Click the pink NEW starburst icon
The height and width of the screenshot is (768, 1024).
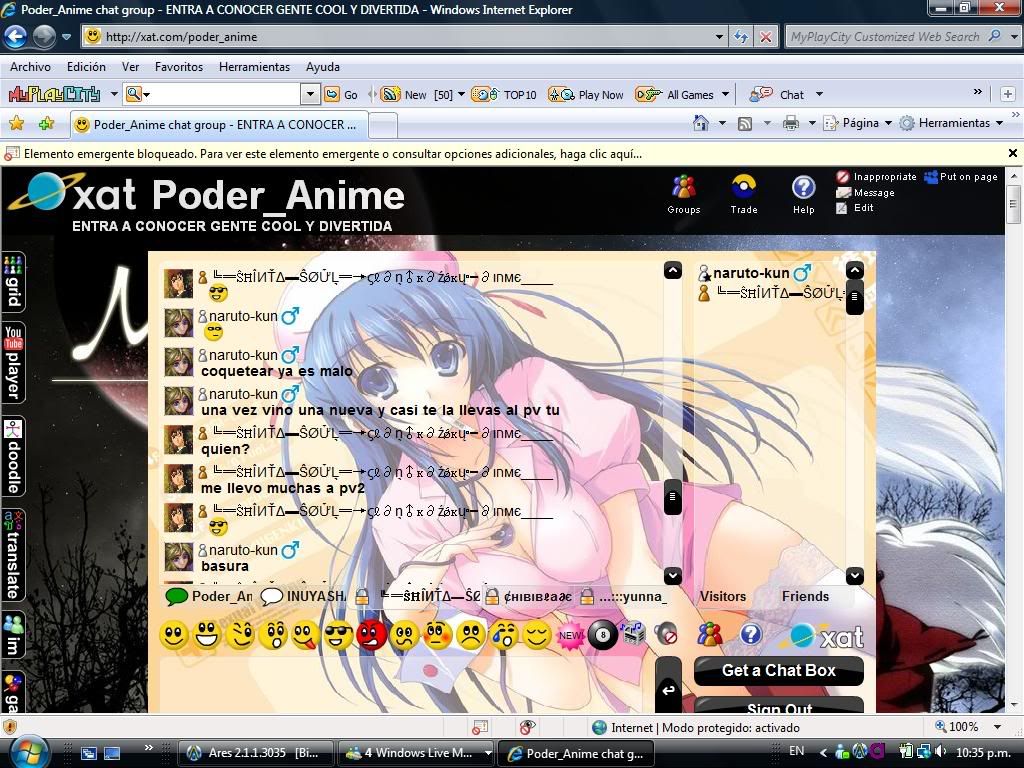(x=570, y=635)
